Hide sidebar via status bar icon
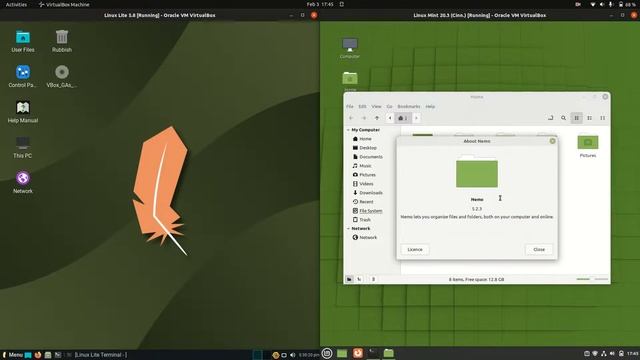Screen dimensions: 640x360 pyautogui.click(x=373, y=279)
